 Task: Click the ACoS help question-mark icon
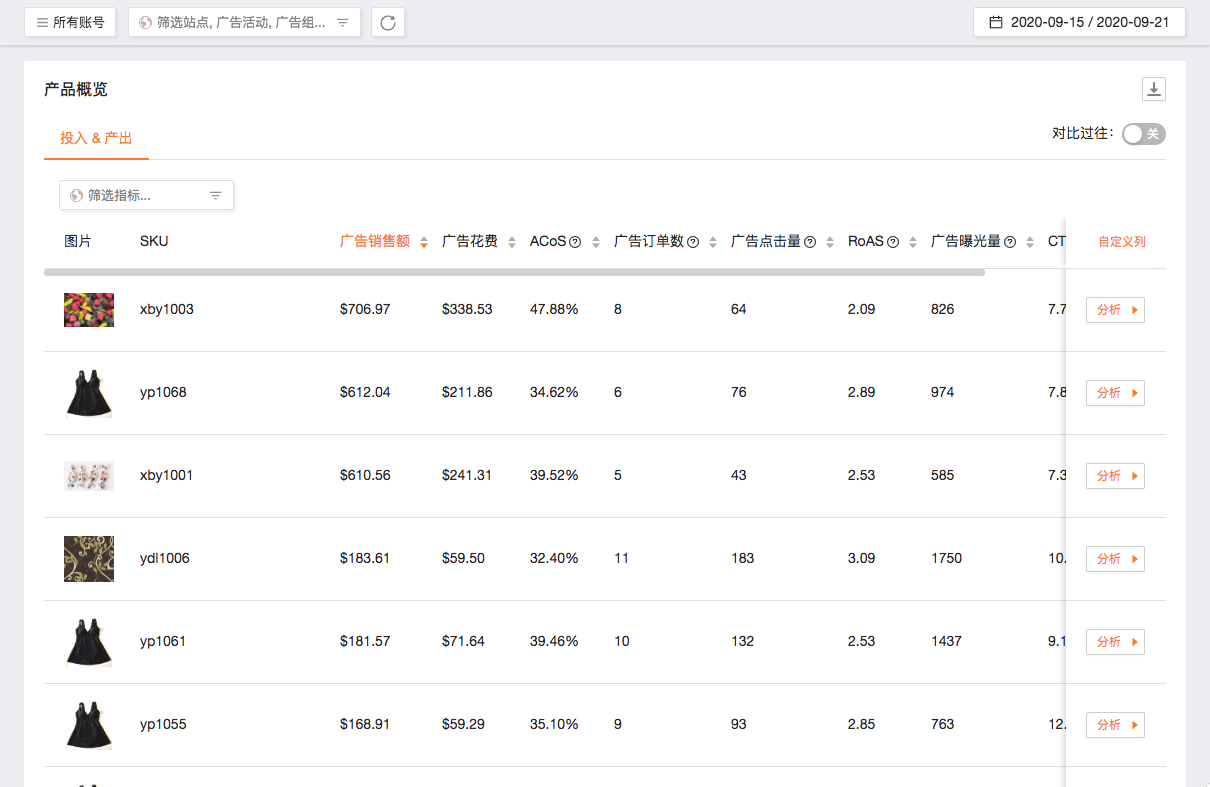pos(575,242)
